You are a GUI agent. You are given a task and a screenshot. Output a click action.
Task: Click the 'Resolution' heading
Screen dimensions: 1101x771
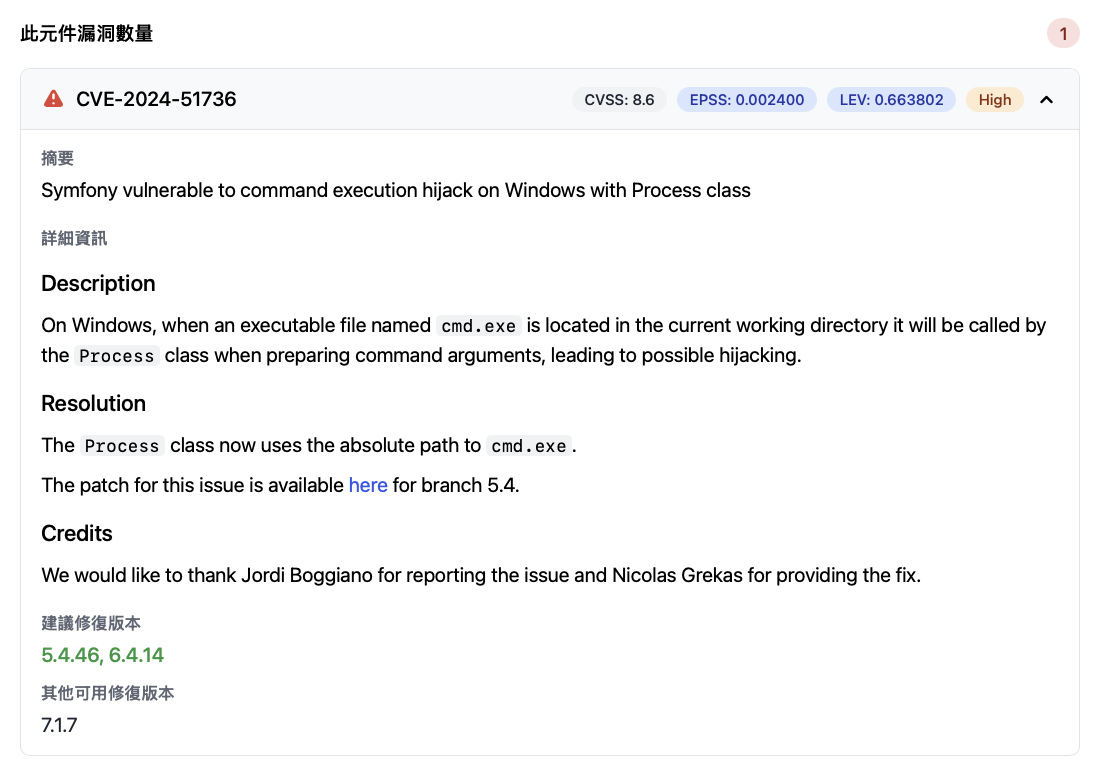93,403
